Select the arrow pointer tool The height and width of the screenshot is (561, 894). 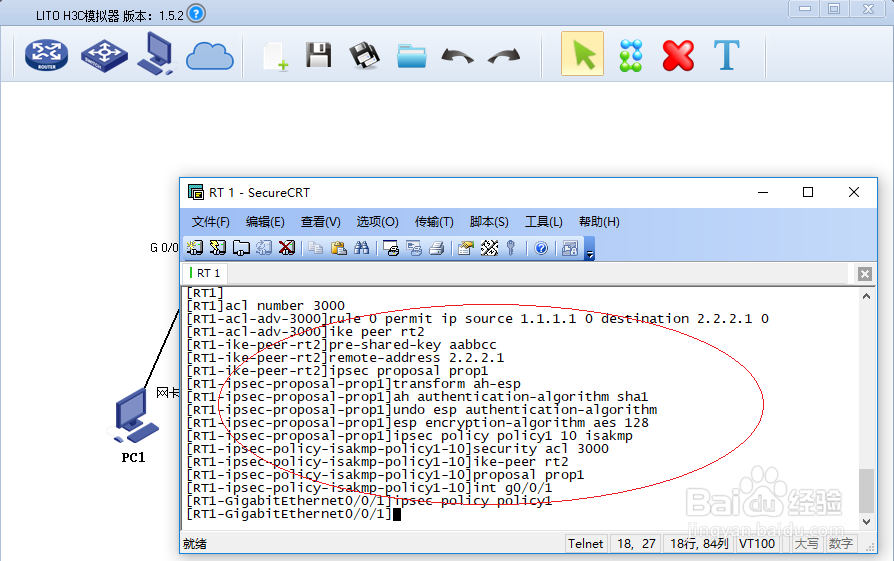click(582, 54)
